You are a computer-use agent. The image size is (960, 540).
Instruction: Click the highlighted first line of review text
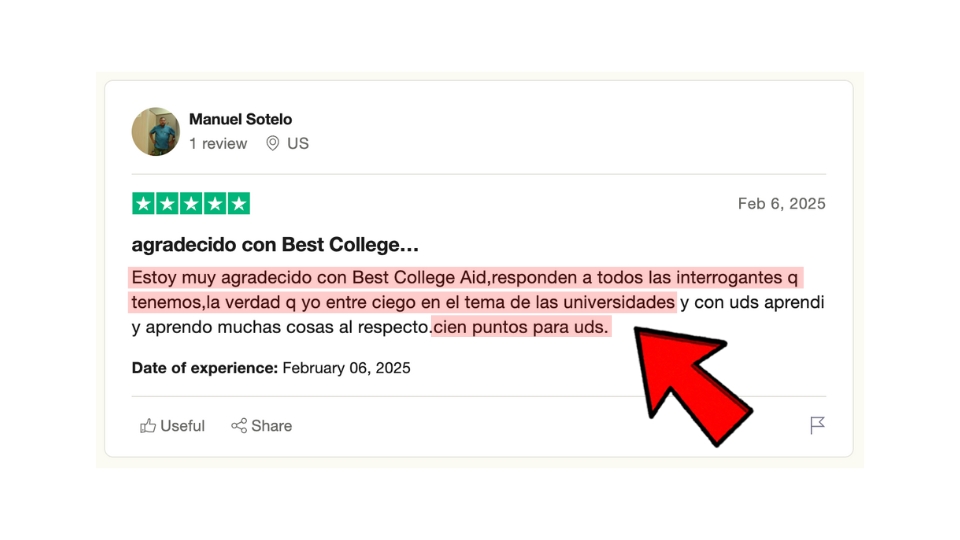[x=465, y=277]
